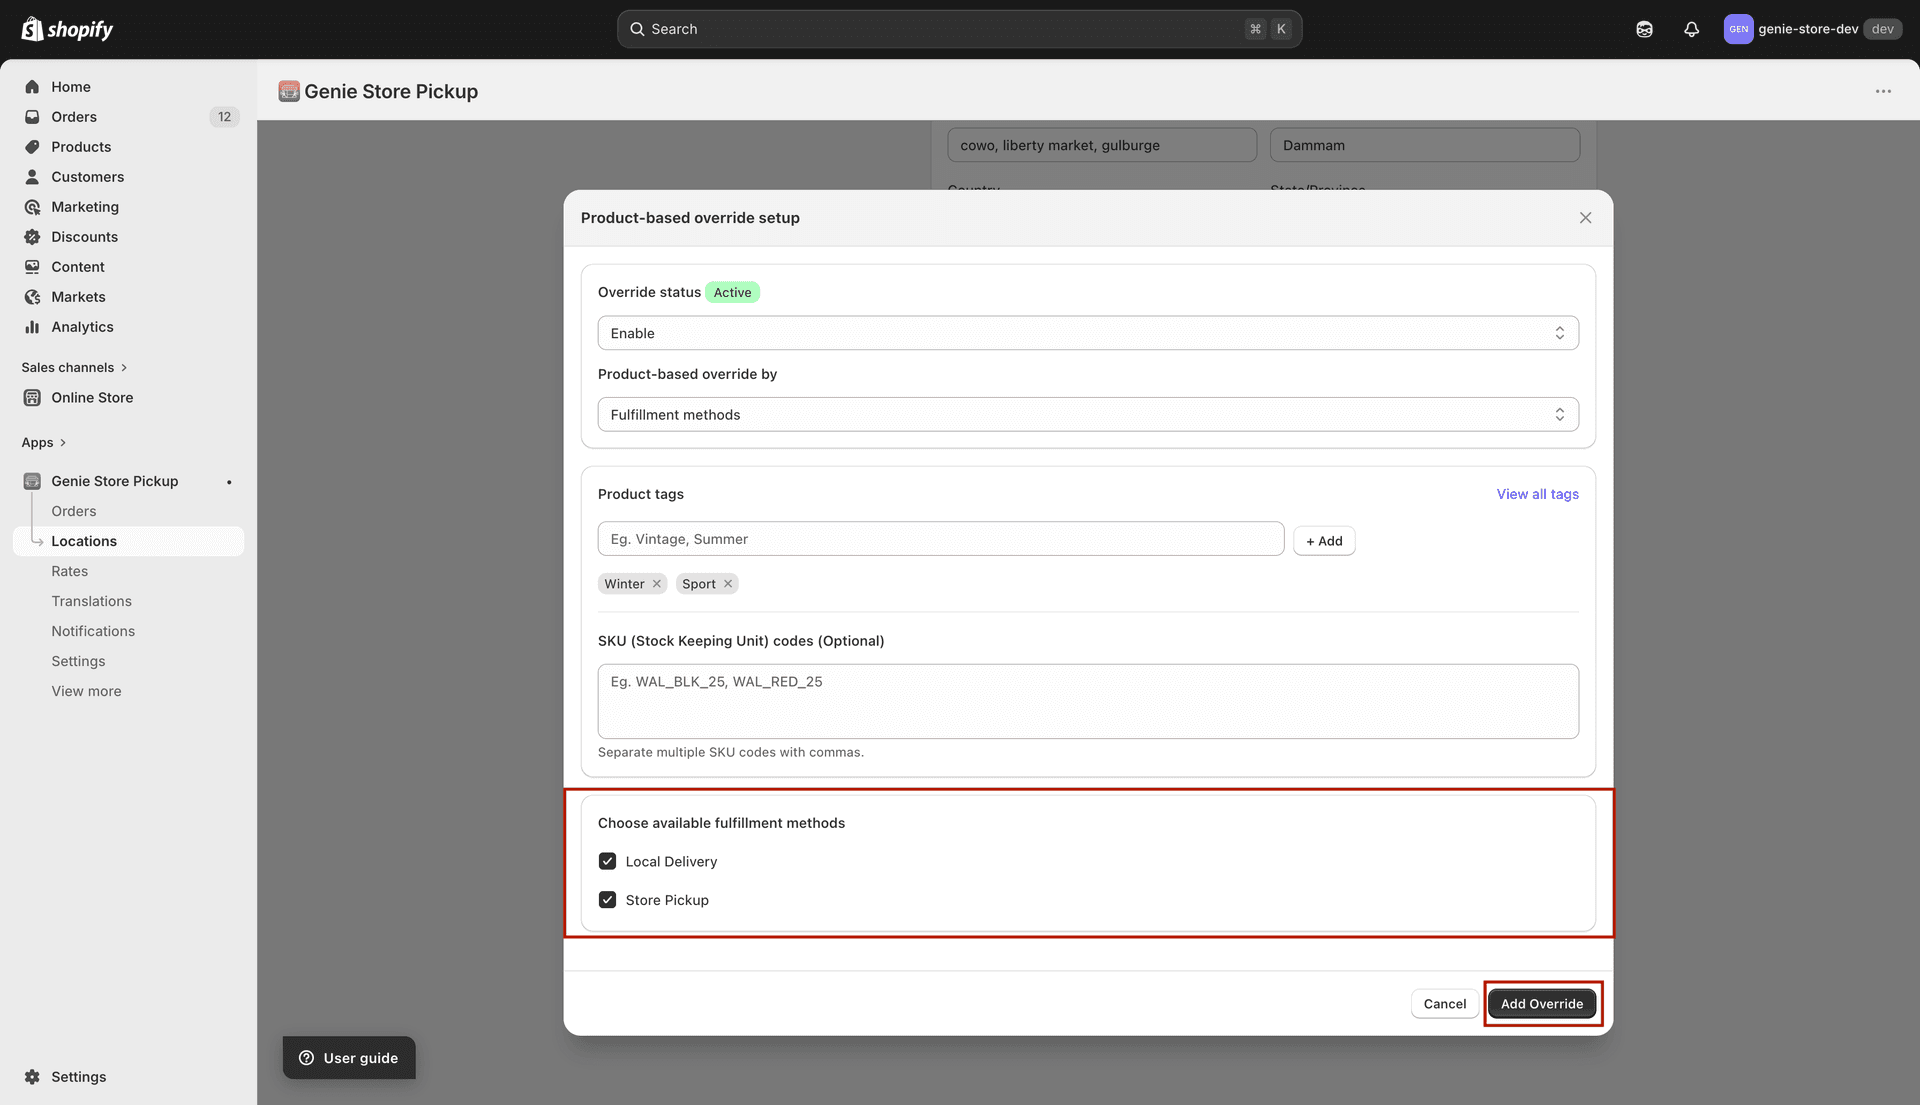Image resolution: width=1920 pixels, height=1105 pixels.
Task: Open the three-dot page menu
Action: click(x=1883, y=91)
